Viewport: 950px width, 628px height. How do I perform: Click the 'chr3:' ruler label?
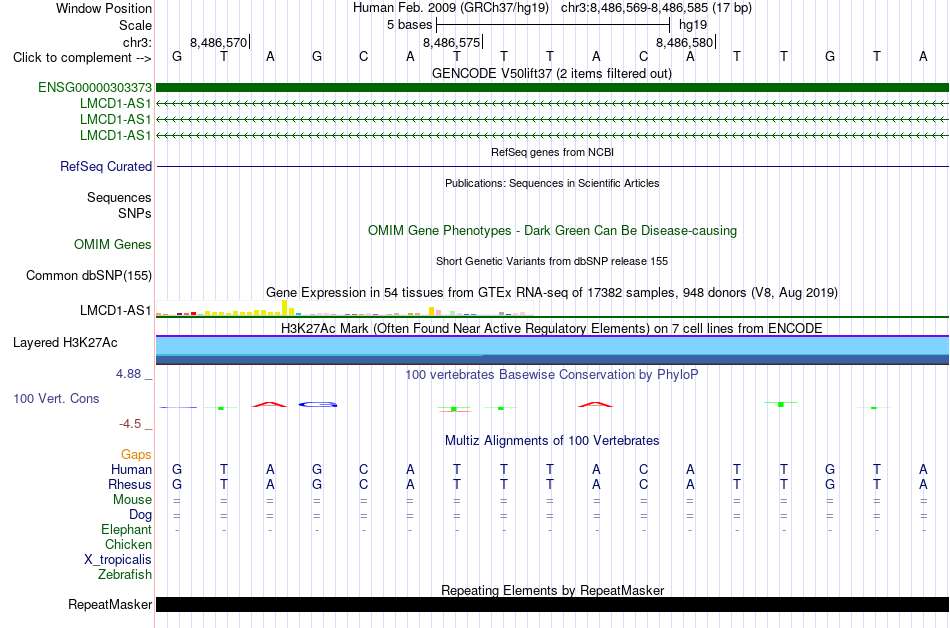tap(137, 42)
